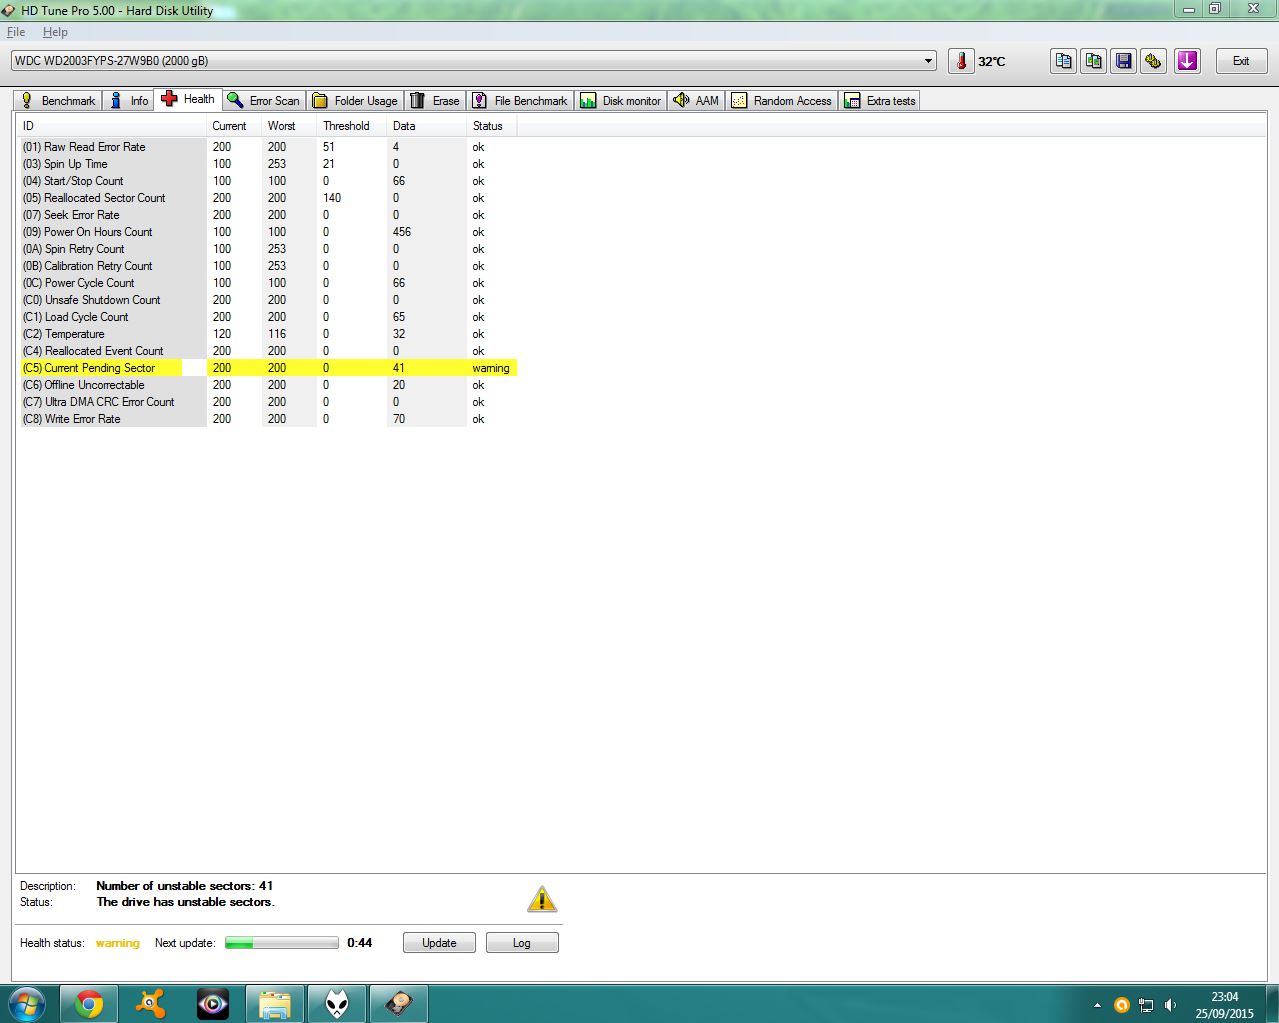The height and width of the screenshot is (1023, 1279).
Task: Open the Extra tests tab
Action: tap(880, 100)
